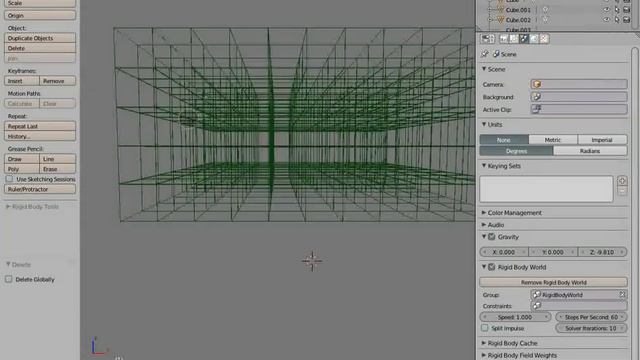Click the Steps Per Second field
The height and width of the screenshot is (360, 640).
591,317
